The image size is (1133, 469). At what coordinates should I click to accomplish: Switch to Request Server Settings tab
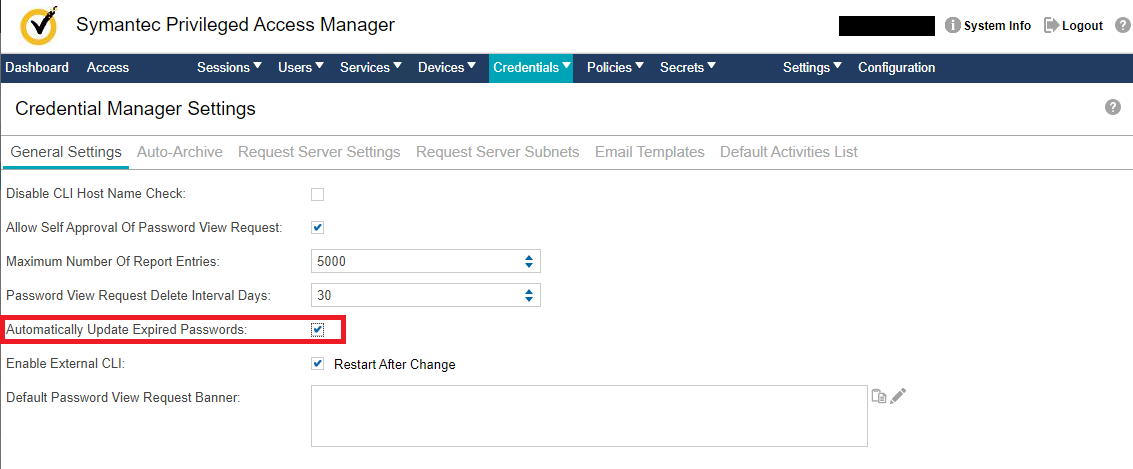(x=319, y=152)
